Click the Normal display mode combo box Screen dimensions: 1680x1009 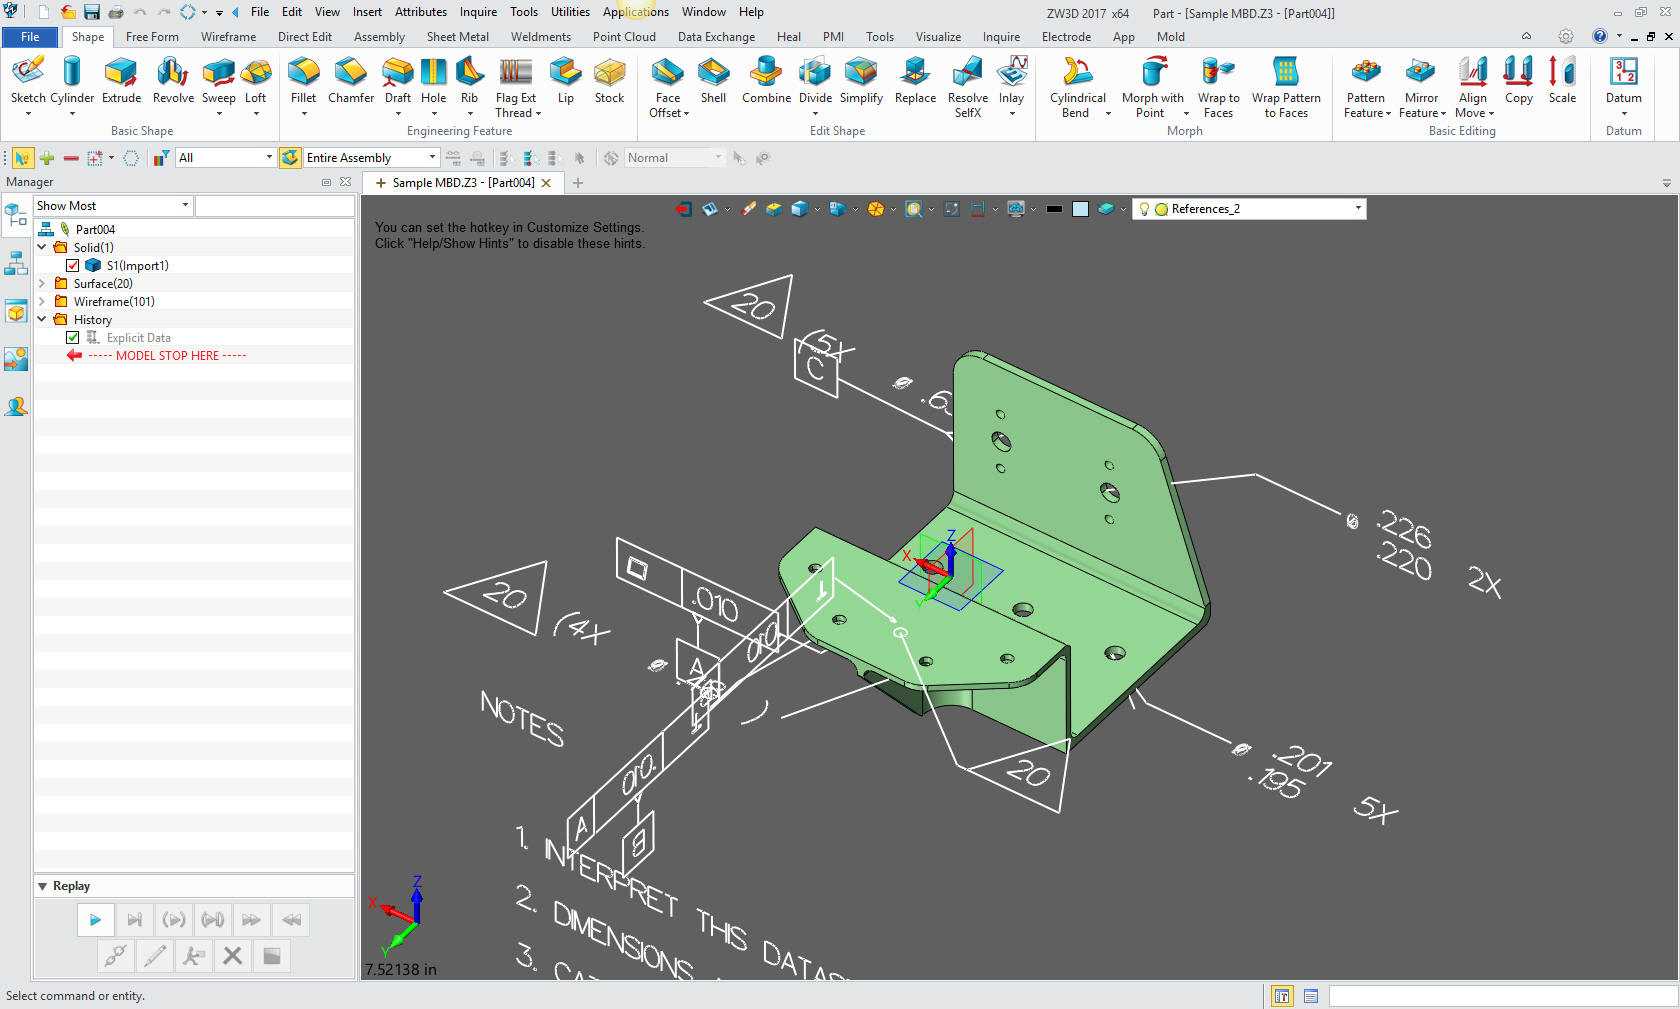[674, 157]
